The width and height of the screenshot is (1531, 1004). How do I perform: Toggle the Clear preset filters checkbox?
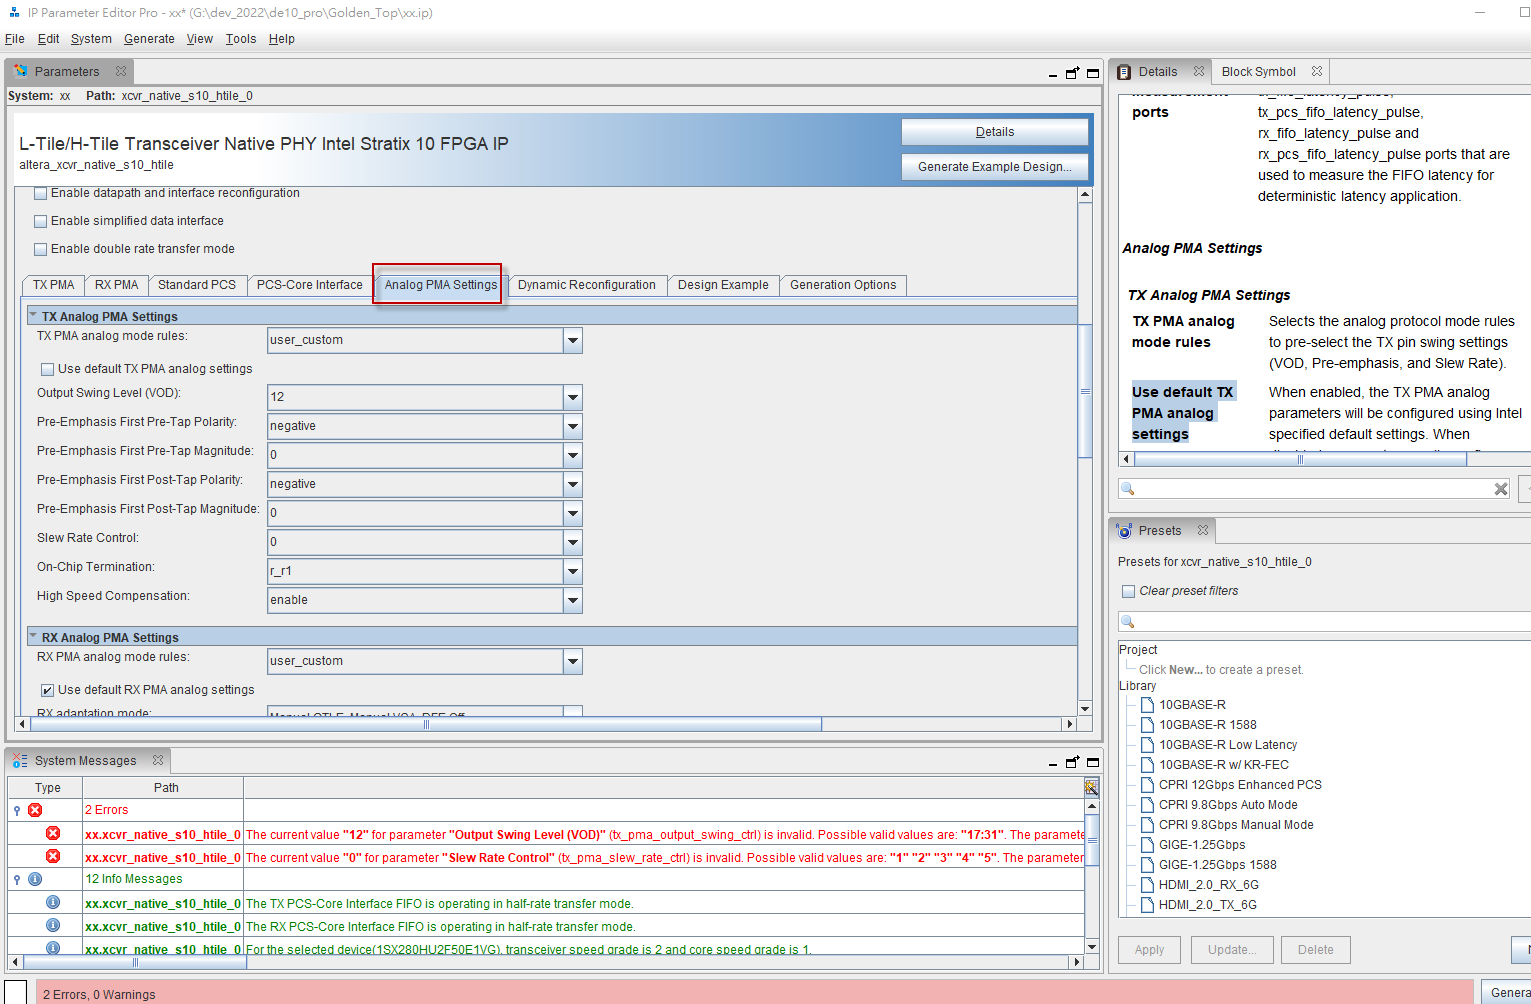[x=1128, y=591]
